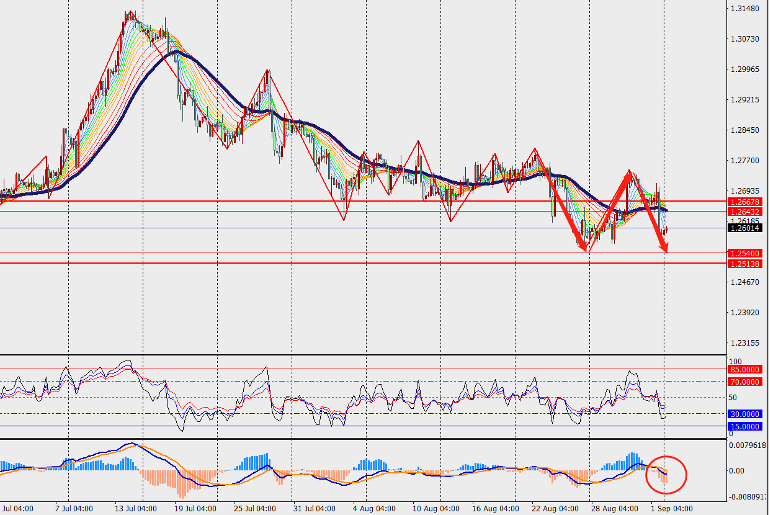Click the black current price label 1.26014
Viewport: 770px width, 515px height.
click(745, 228)
